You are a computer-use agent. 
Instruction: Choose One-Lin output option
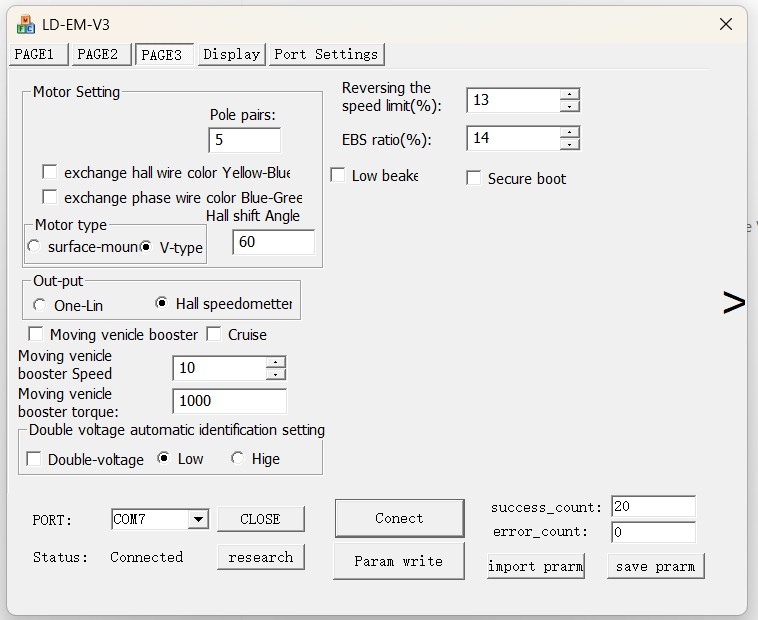40,304
